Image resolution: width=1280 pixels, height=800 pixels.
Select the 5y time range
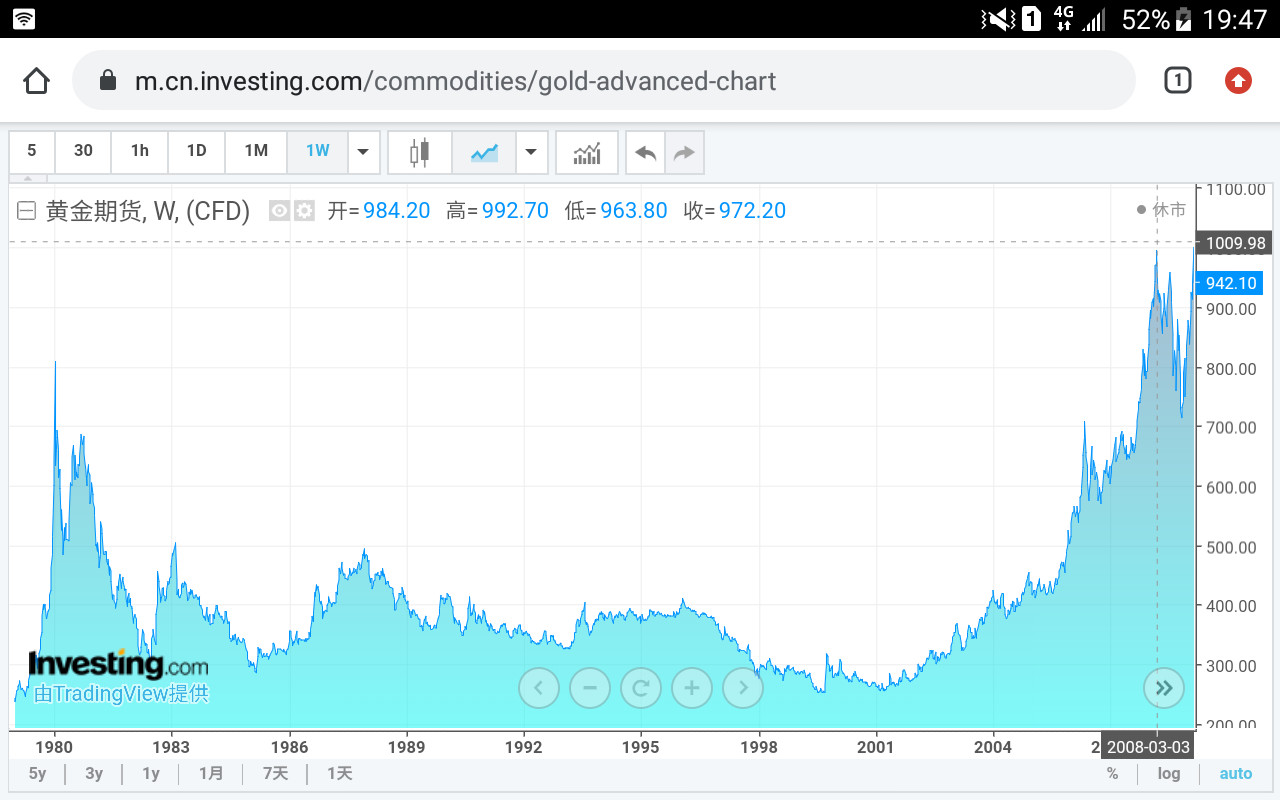37,773
